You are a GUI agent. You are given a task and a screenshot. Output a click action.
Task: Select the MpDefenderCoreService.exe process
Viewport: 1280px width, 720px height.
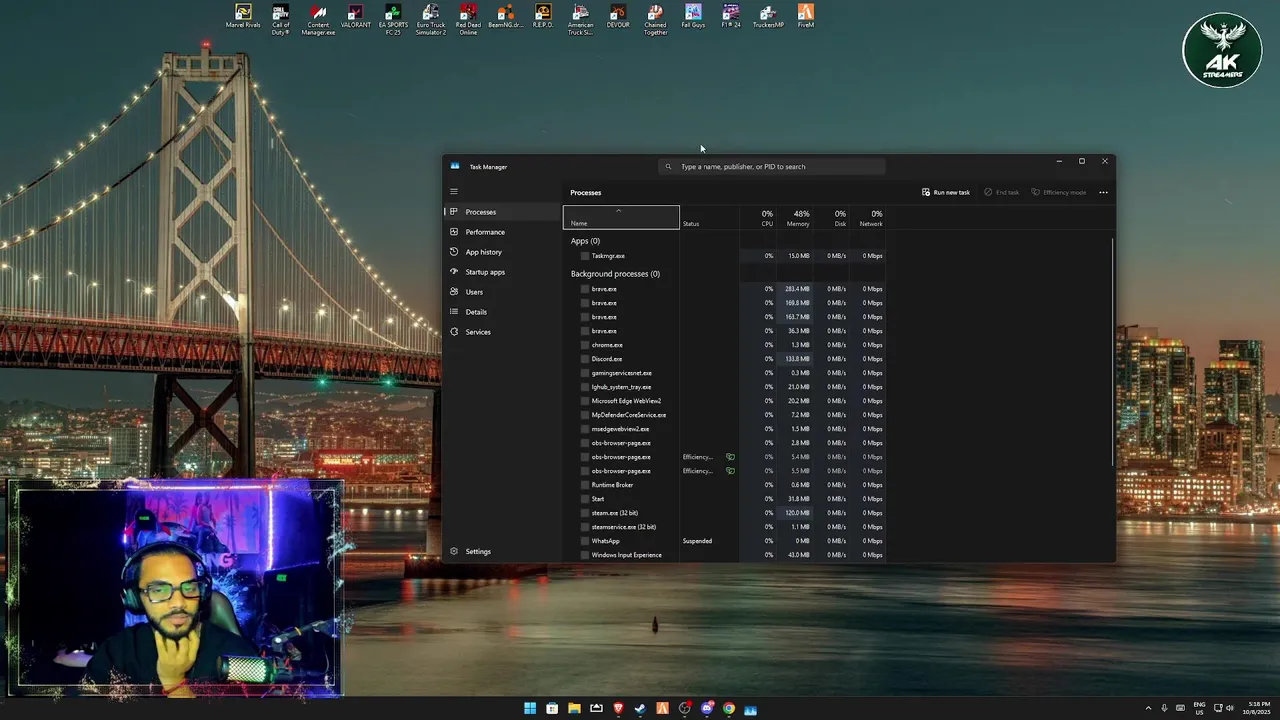pyautogui.click(x=725, y=415)
